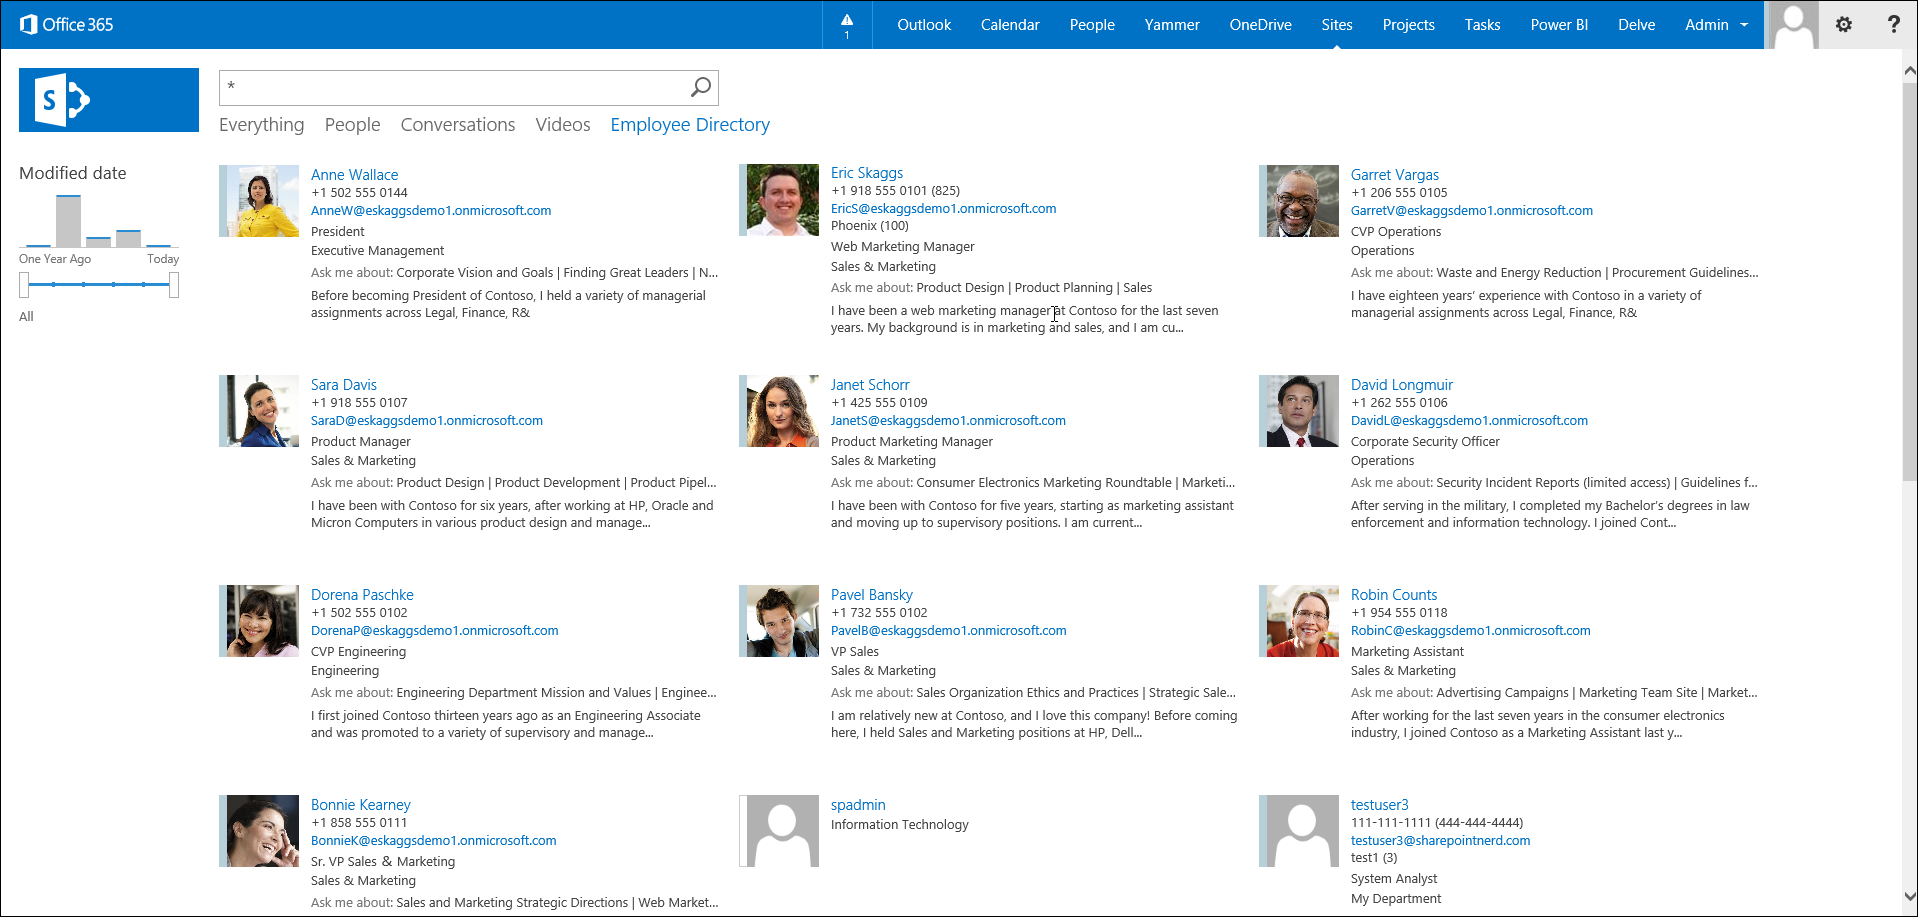The width and height of the screenshot is (1918, 917).
Task: Email DavidL@eskaggsdemo1.onmicrosoft.com
Action: coord(1469,420)
